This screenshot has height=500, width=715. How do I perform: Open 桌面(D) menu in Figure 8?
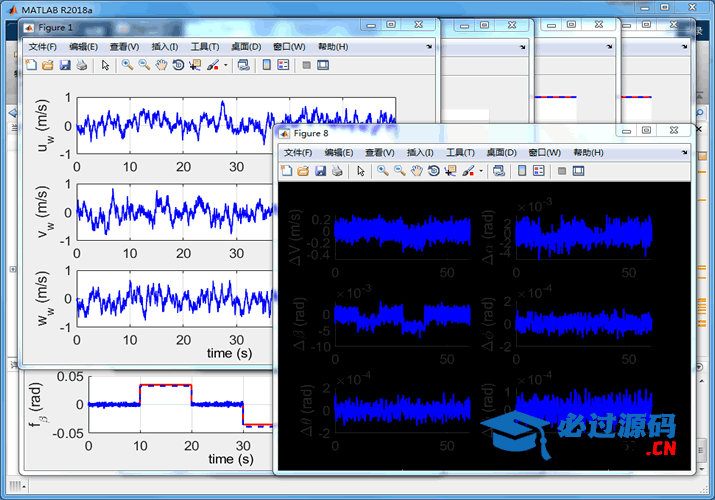[501, 153]
